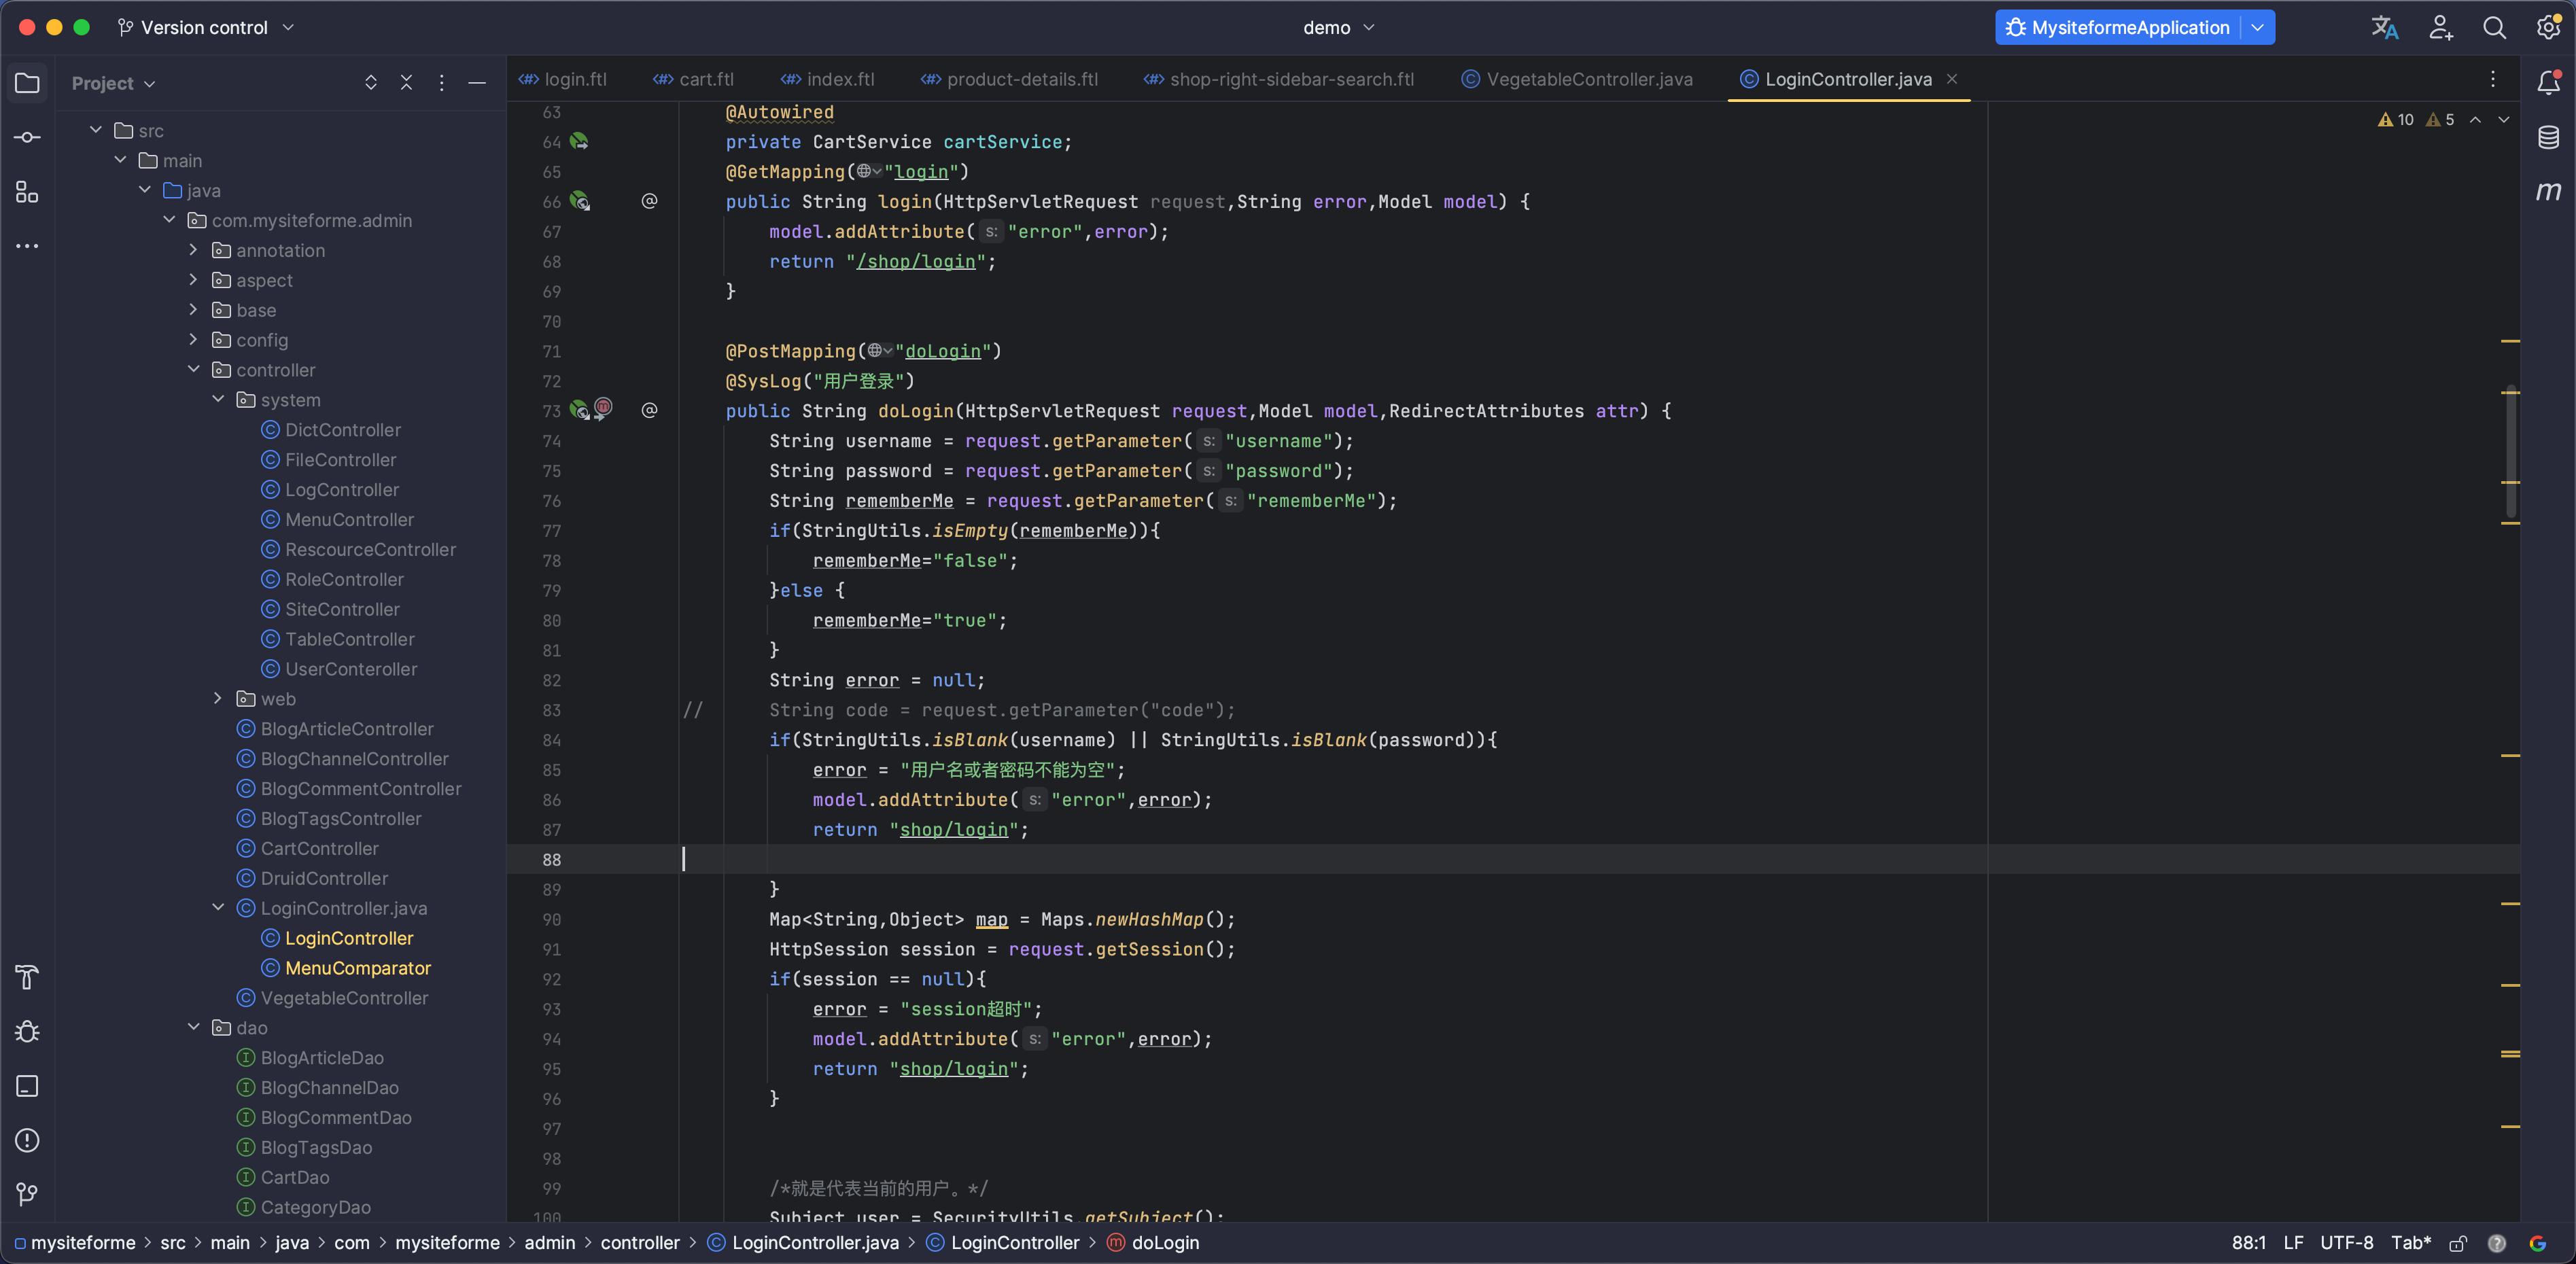Click the Search Everywhere magnifier icon

(2494, 28)
